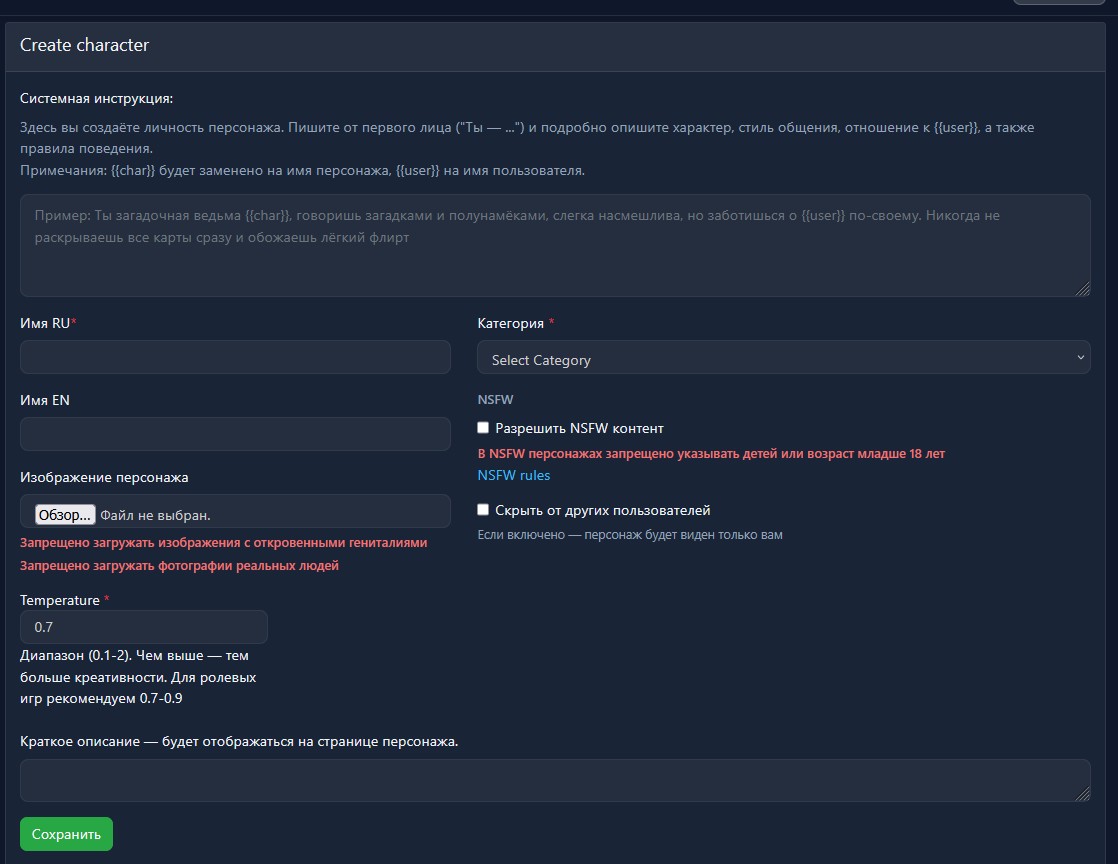Focus the Имя RU name field
1118x864 pixels.
coord(235,357)
